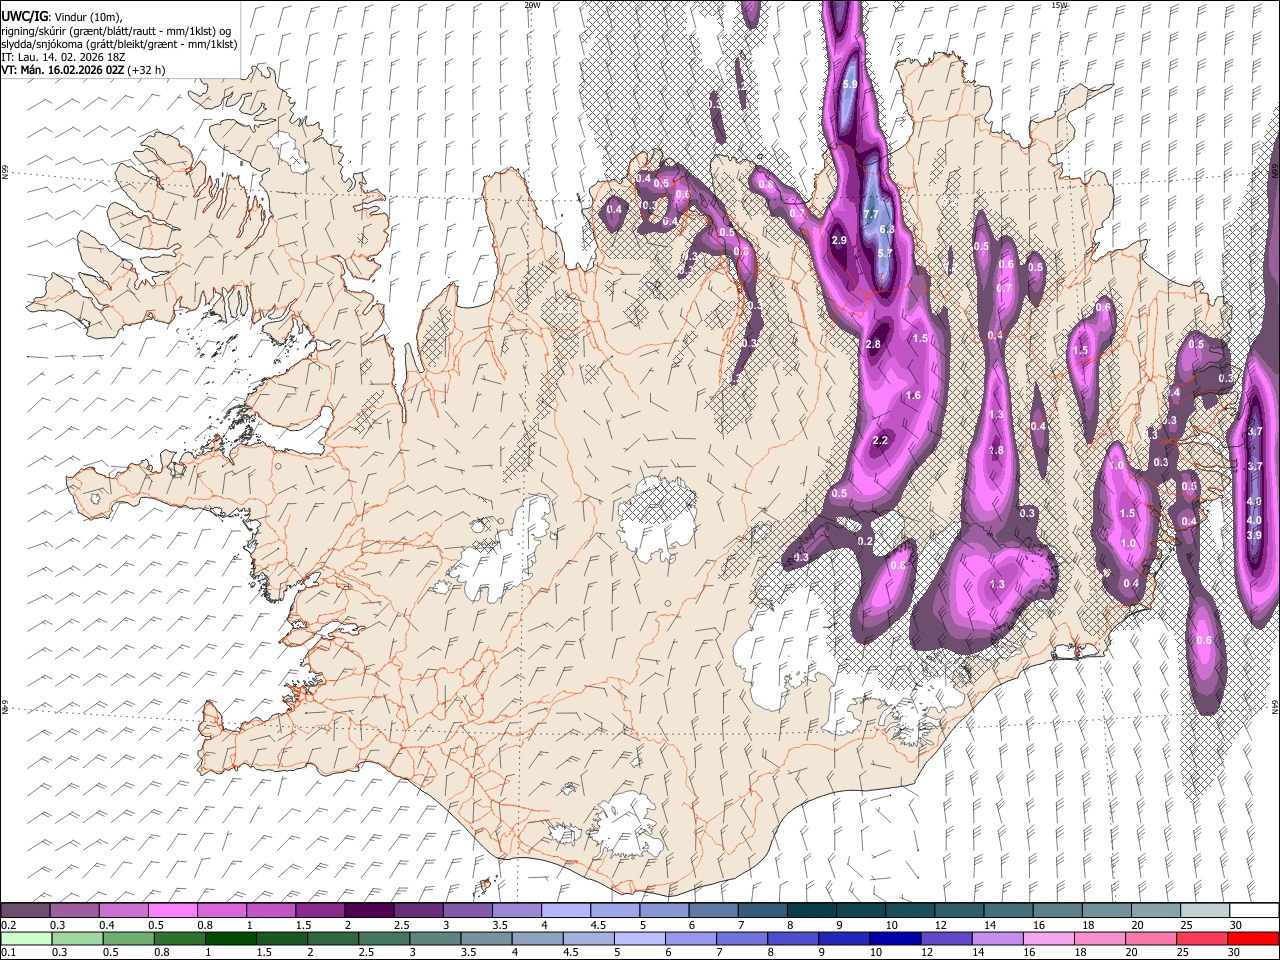1280x960 pixels.
Task: Click the 3.9 precipitation value near the east coast
Action: click(x=1255, y=535)
